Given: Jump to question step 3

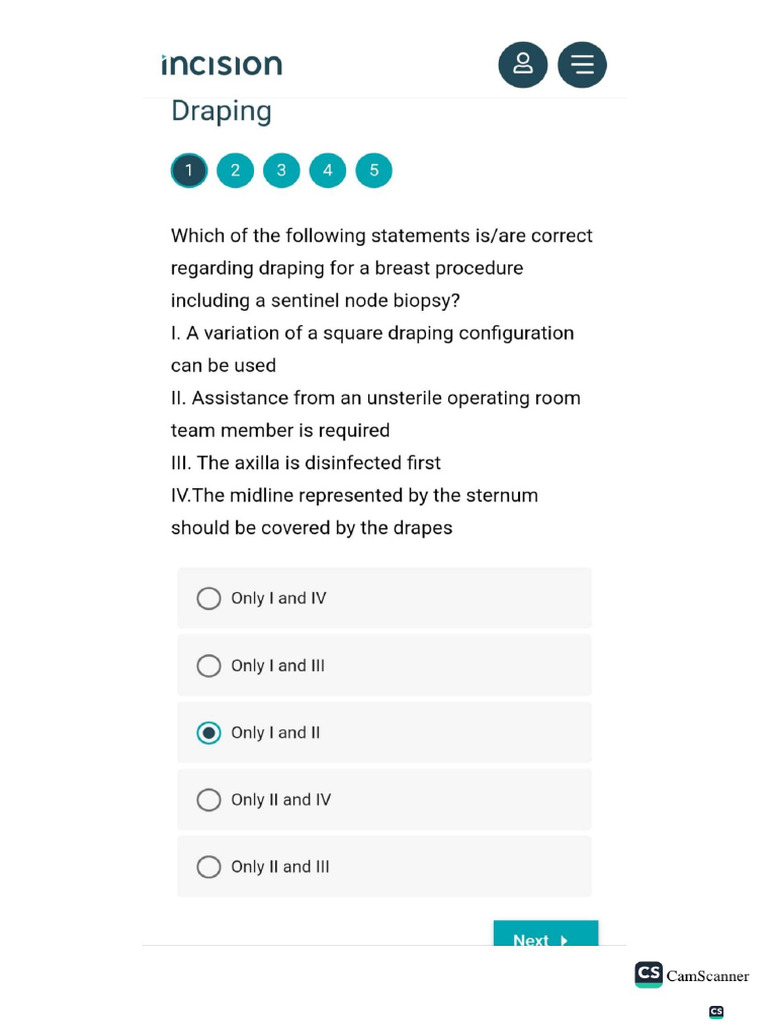Looking at the screenshot, I should [281, 171].
